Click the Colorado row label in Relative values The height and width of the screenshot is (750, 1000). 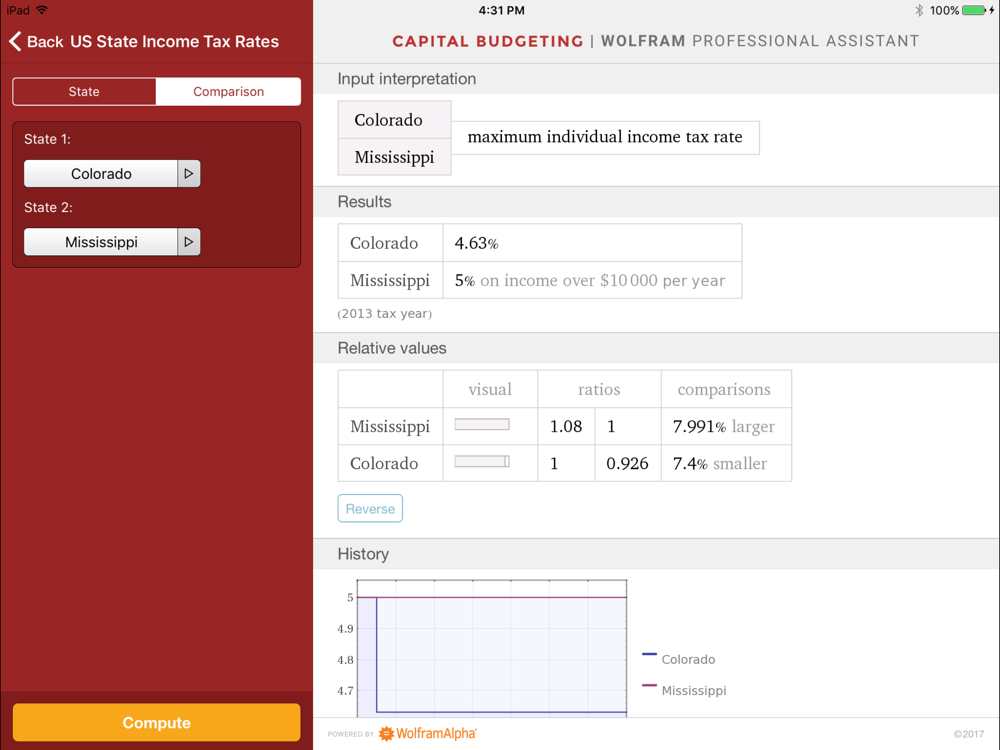pos(384,464)
